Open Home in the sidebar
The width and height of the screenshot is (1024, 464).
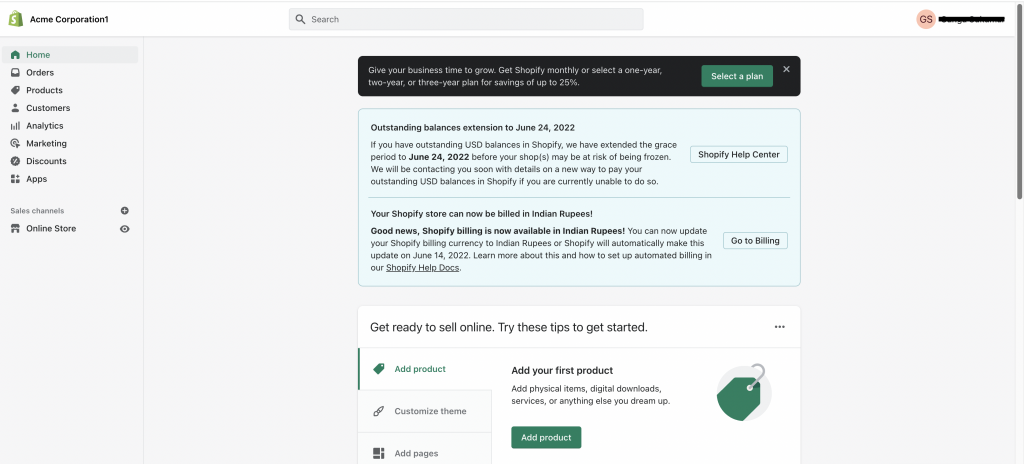click(70, 55)
